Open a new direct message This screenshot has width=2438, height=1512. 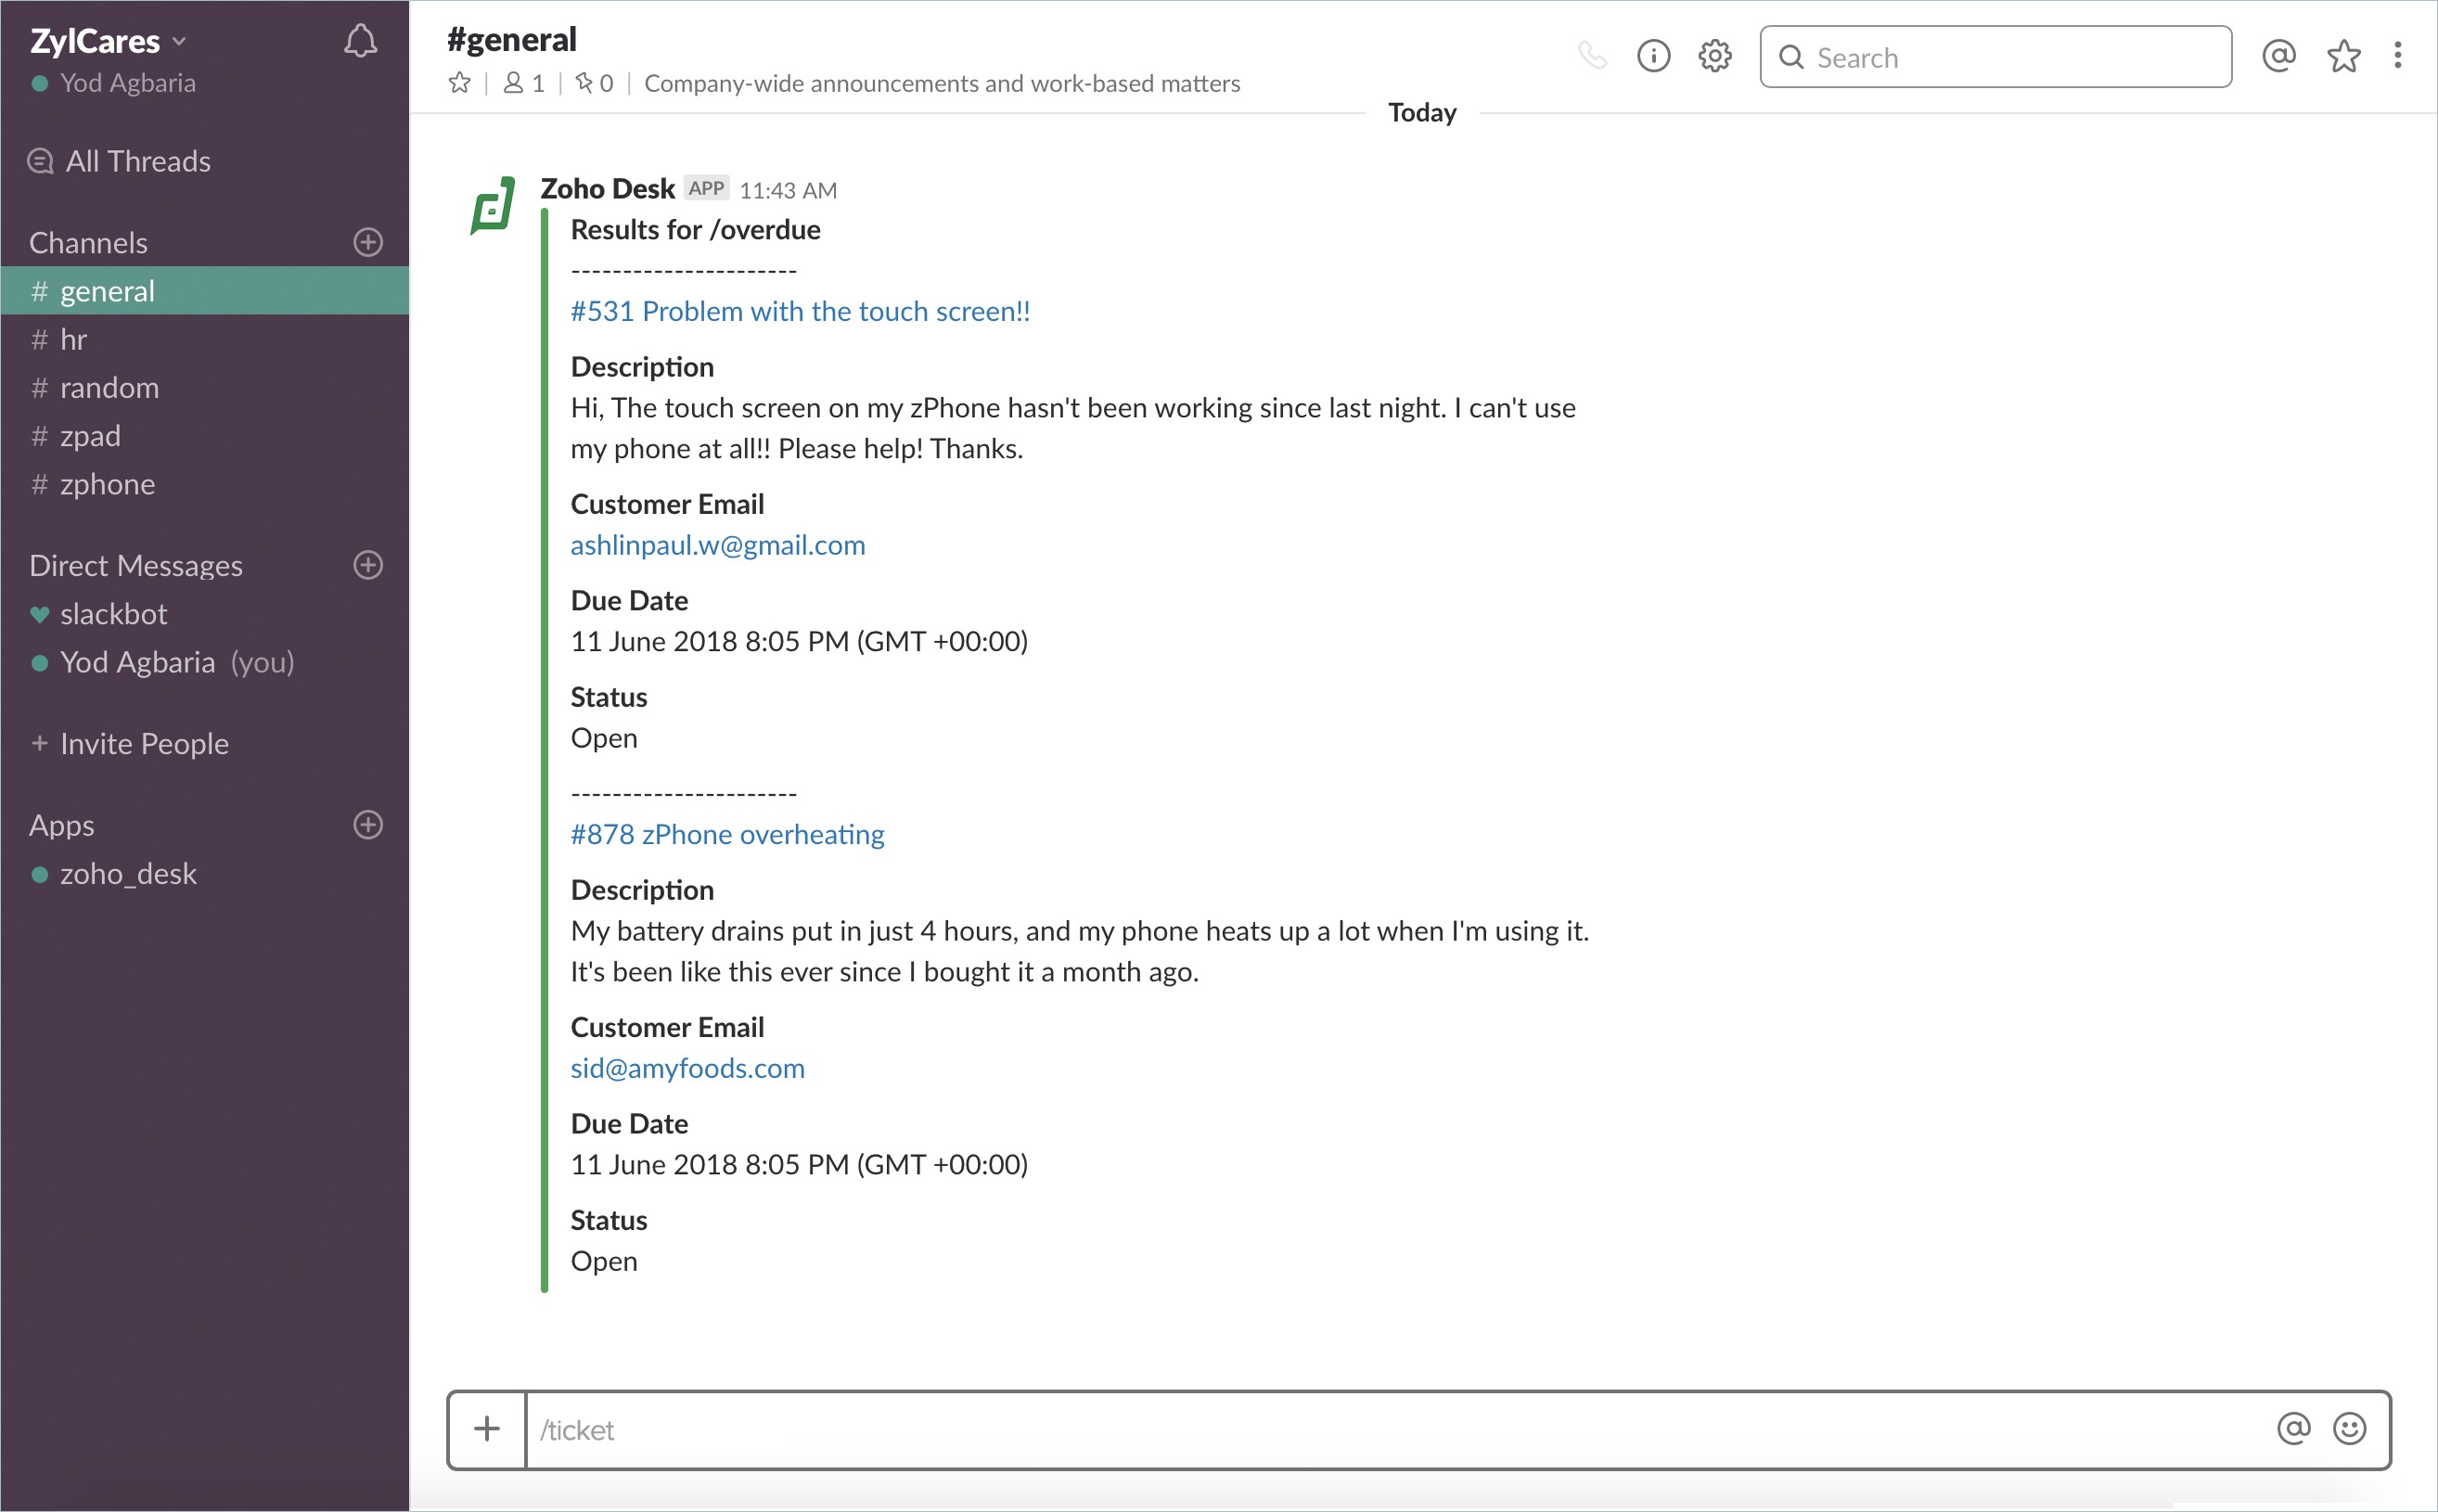[368, 565]
